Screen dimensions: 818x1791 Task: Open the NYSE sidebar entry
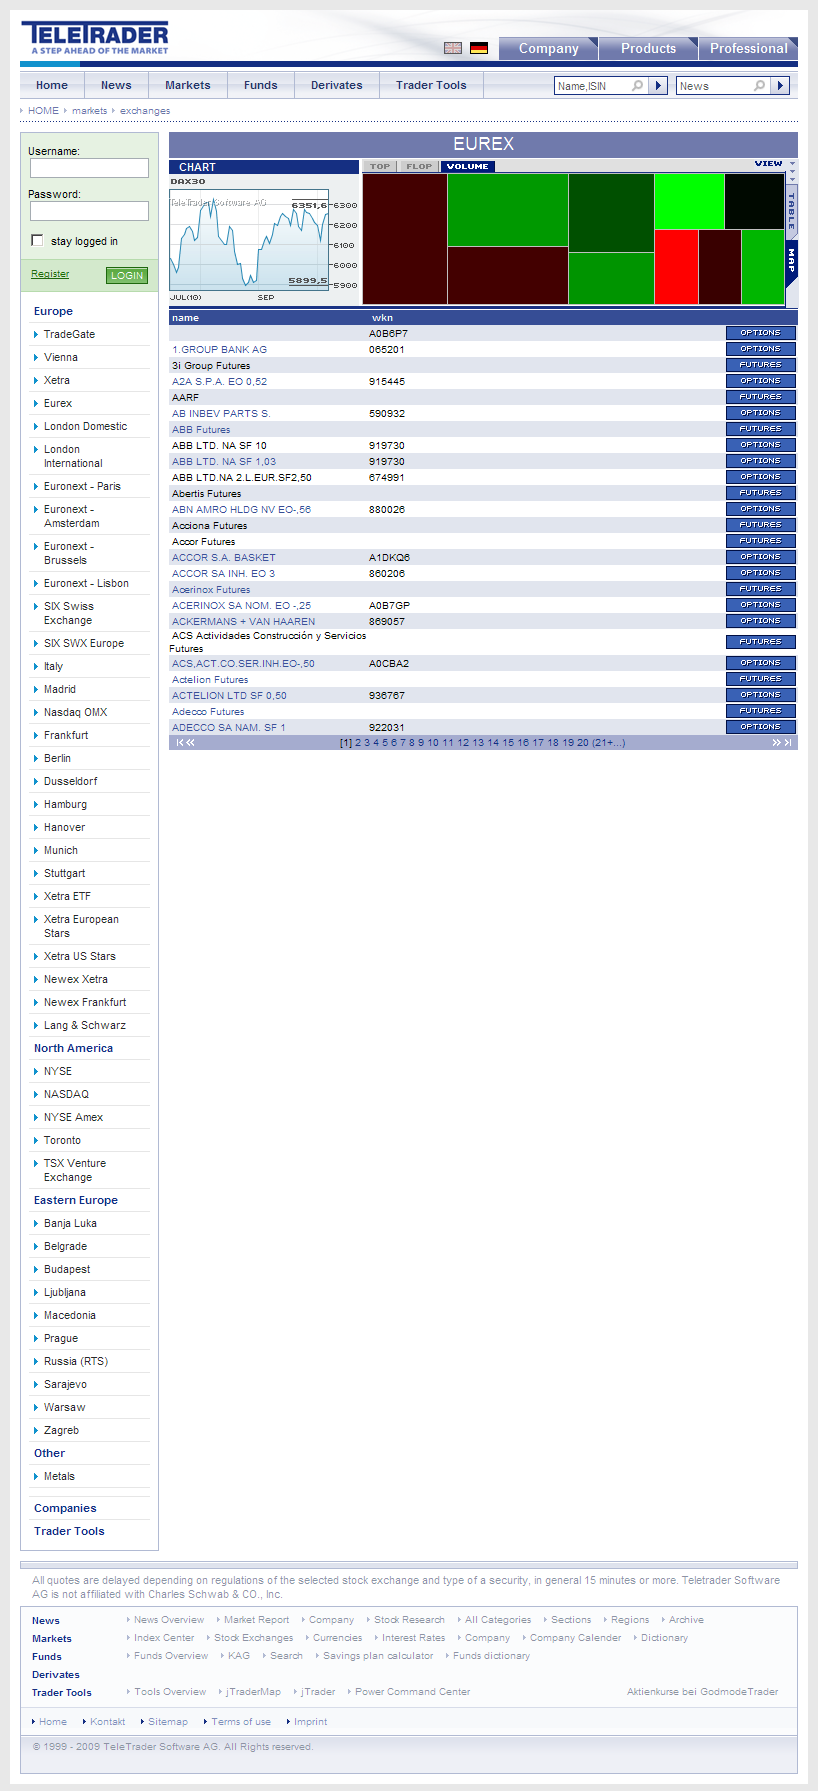point(58,1072)
